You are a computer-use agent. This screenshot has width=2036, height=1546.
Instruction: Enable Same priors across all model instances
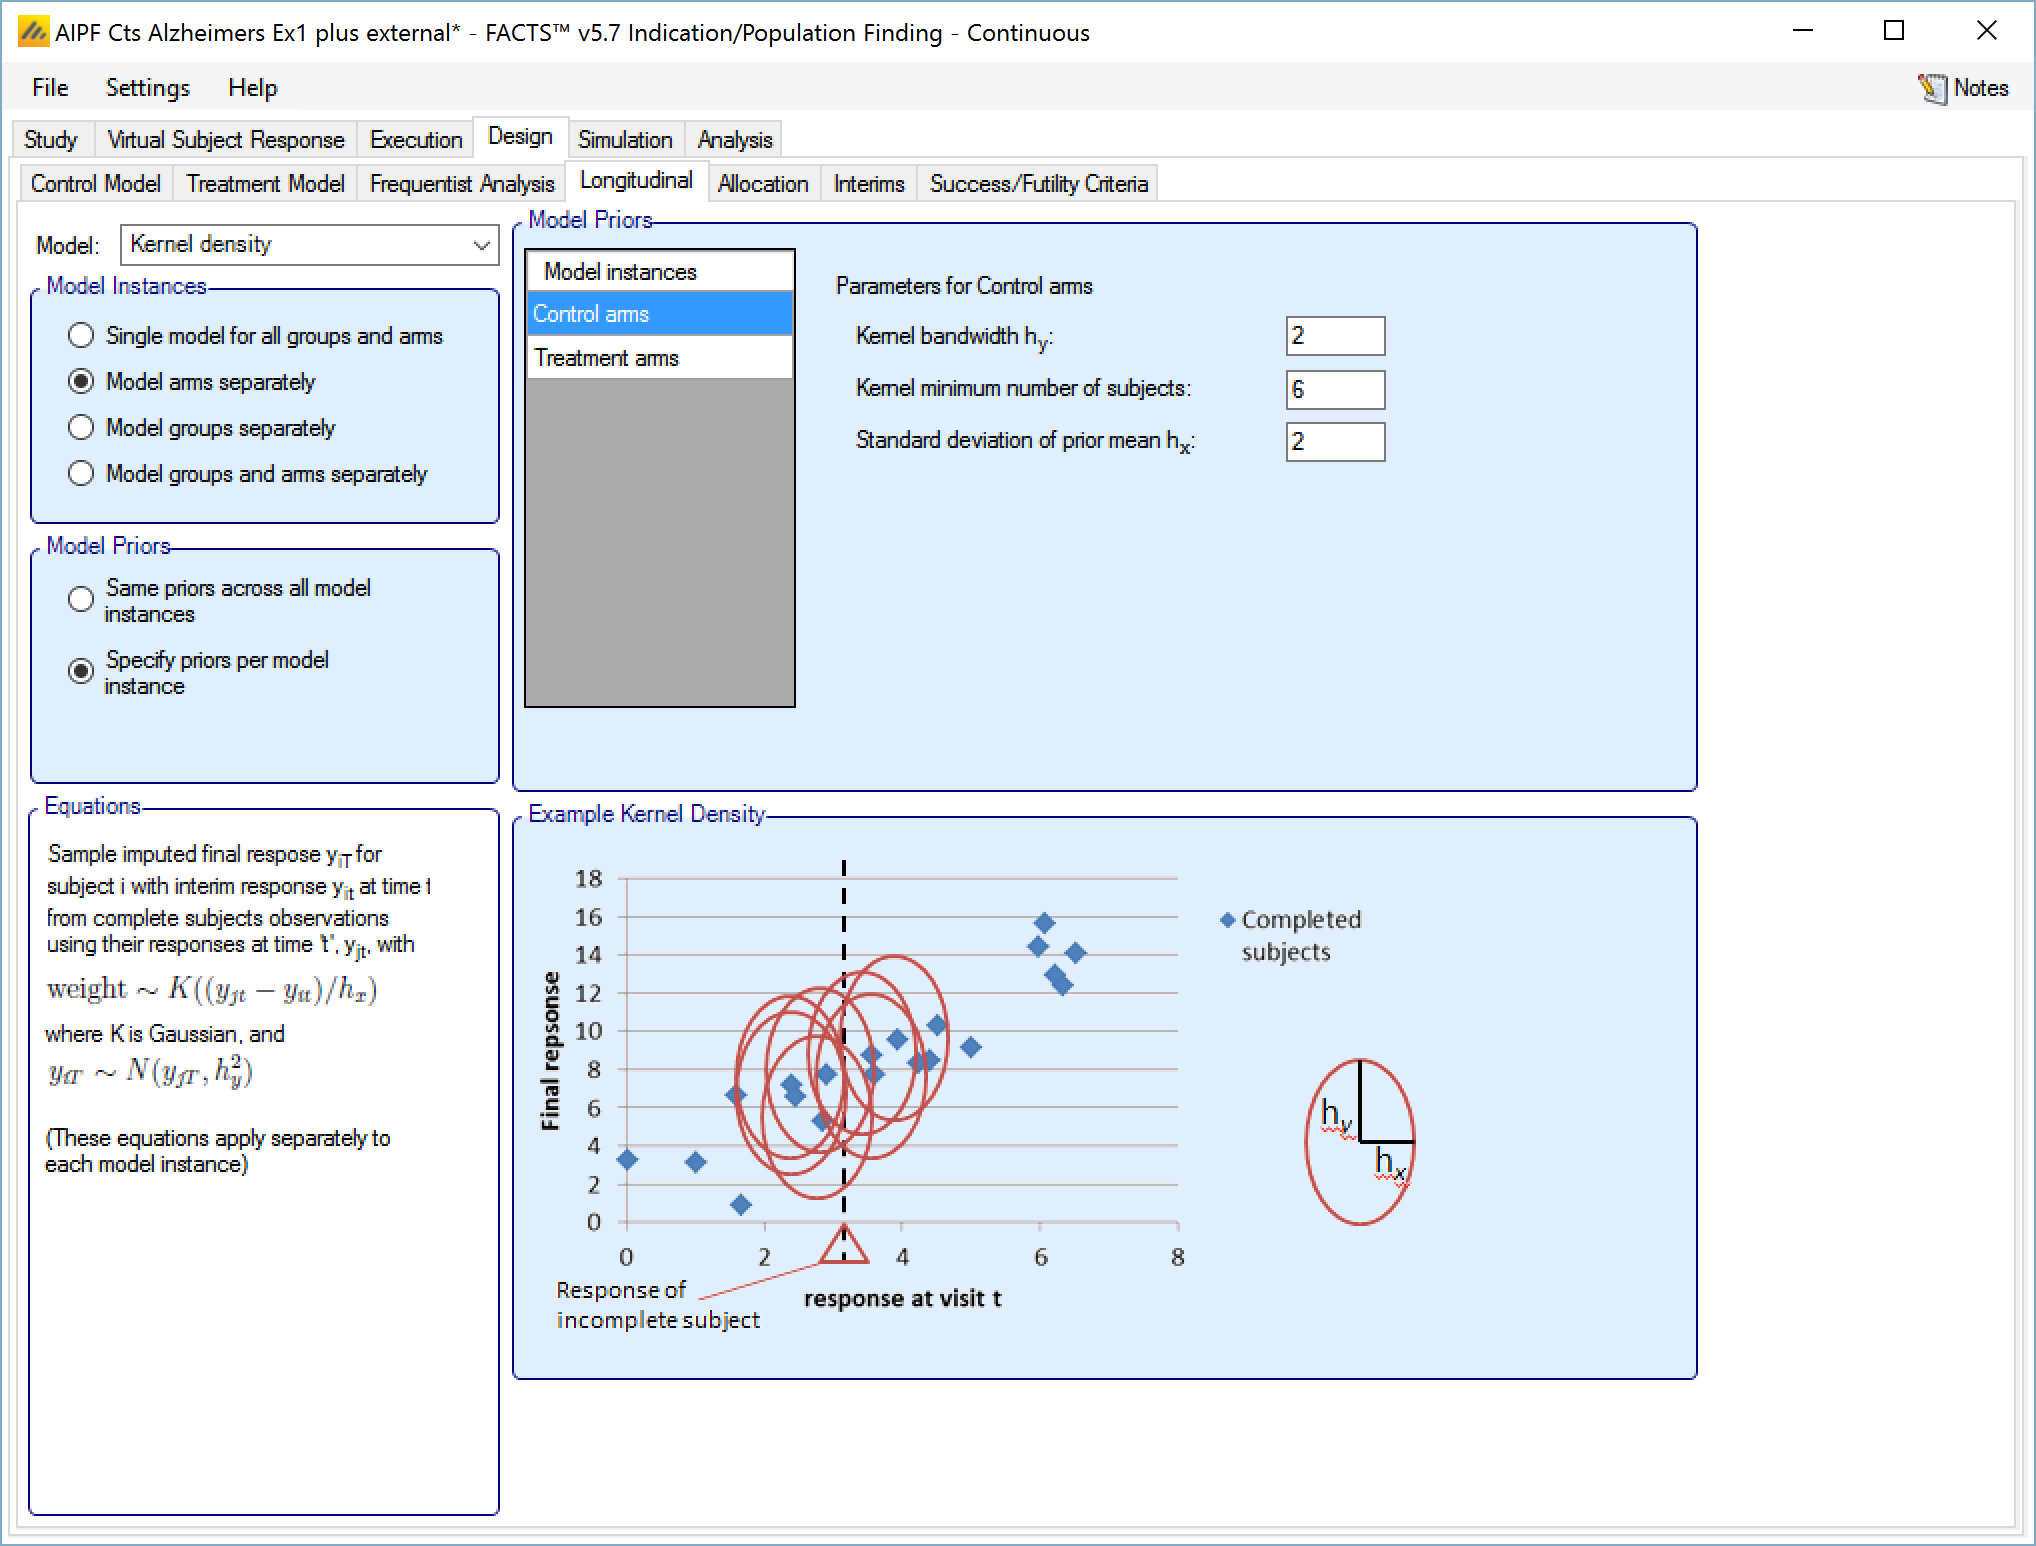click(x=81, y=600)
